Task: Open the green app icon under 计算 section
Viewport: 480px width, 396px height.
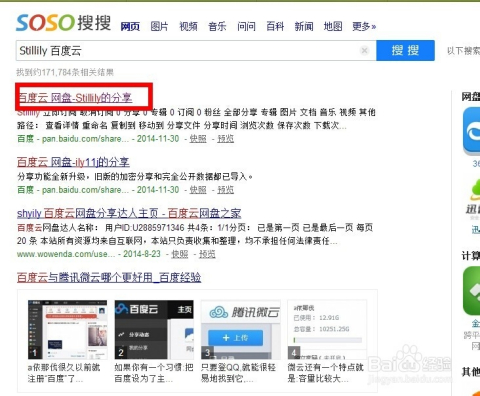Action: pyautogui.click(x=471, y=291)
